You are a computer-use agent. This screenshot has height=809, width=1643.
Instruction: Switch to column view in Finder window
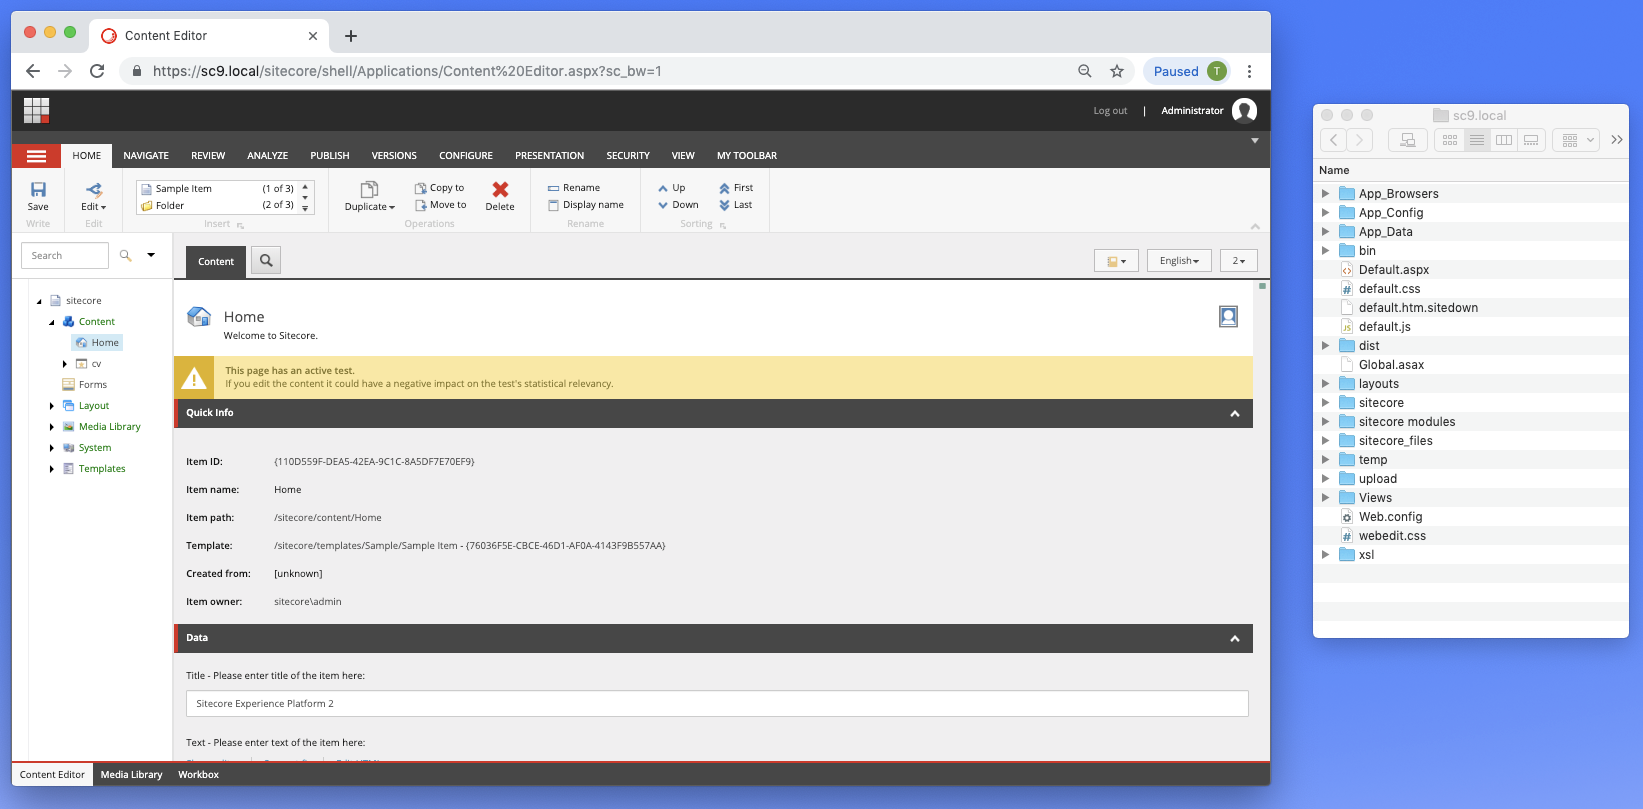[1504, 140]
